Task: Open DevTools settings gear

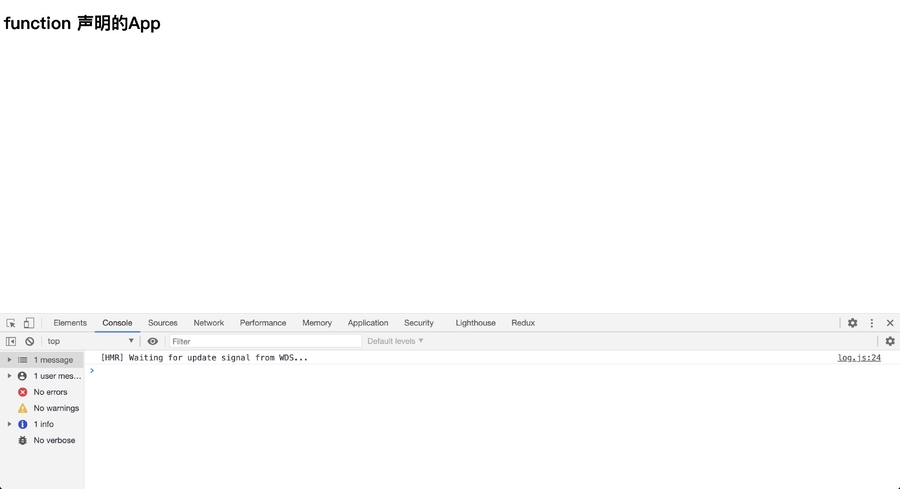Action: 852,323
